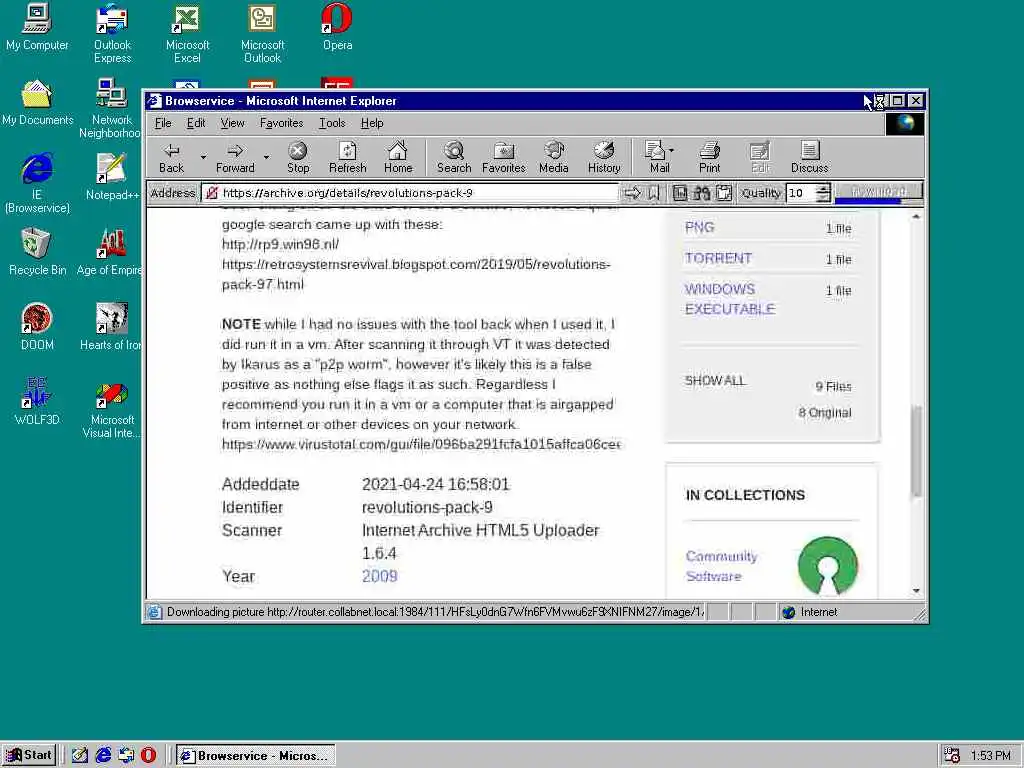The image size is (1024, 768).
Task: Open the View menu
Action: pos(232,123)
